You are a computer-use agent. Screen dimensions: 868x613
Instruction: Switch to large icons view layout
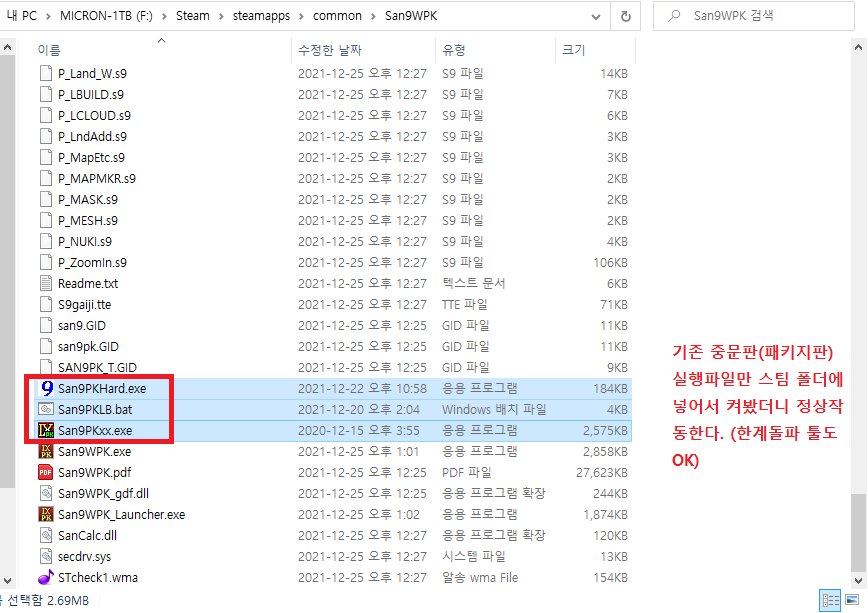click(x=852, y=600)
